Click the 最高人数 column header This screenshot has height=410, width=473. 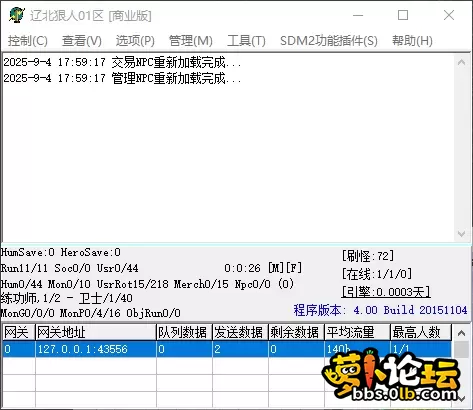421,332
